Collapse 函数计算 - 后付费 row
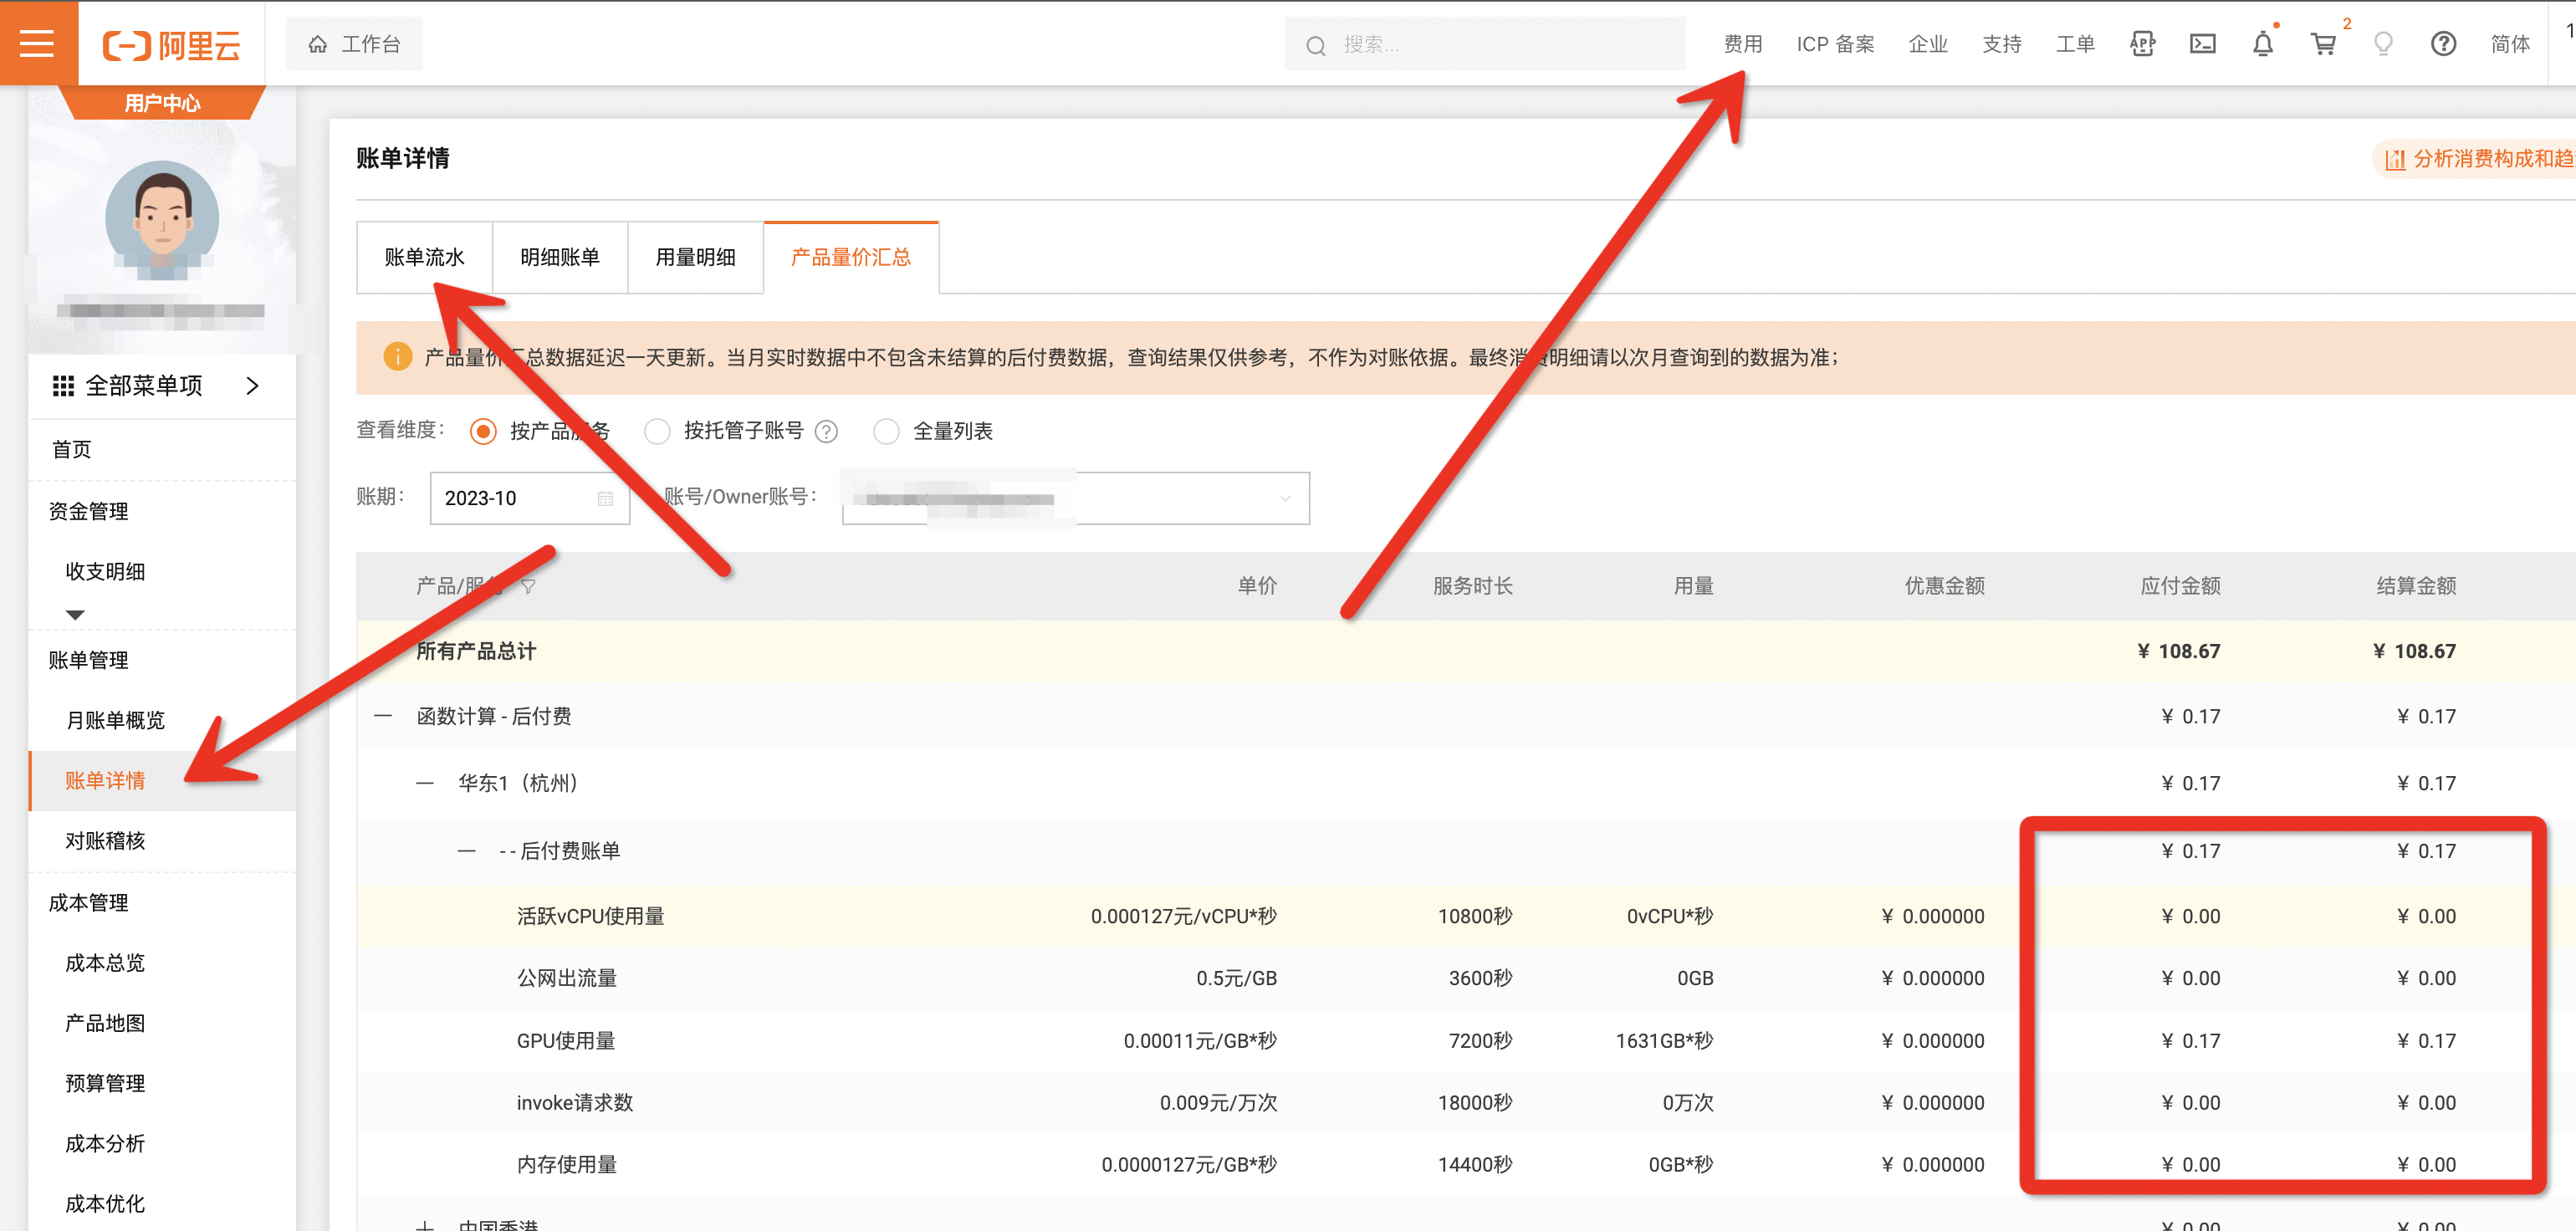This screenshot has width=2576, height=1231. tap(383, 716)
